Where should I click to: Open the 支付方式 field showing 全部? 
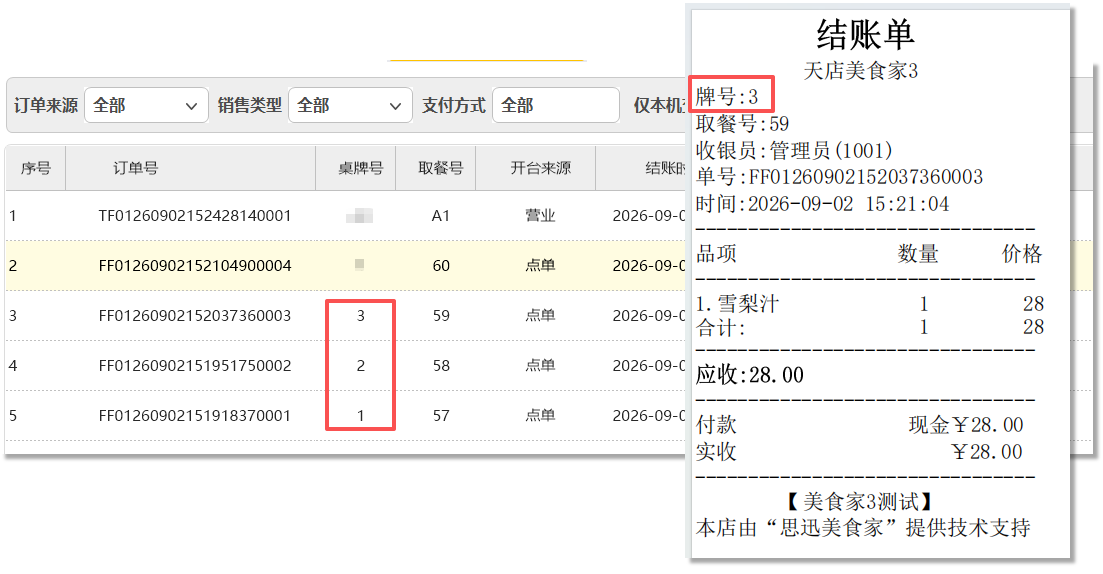556,106
